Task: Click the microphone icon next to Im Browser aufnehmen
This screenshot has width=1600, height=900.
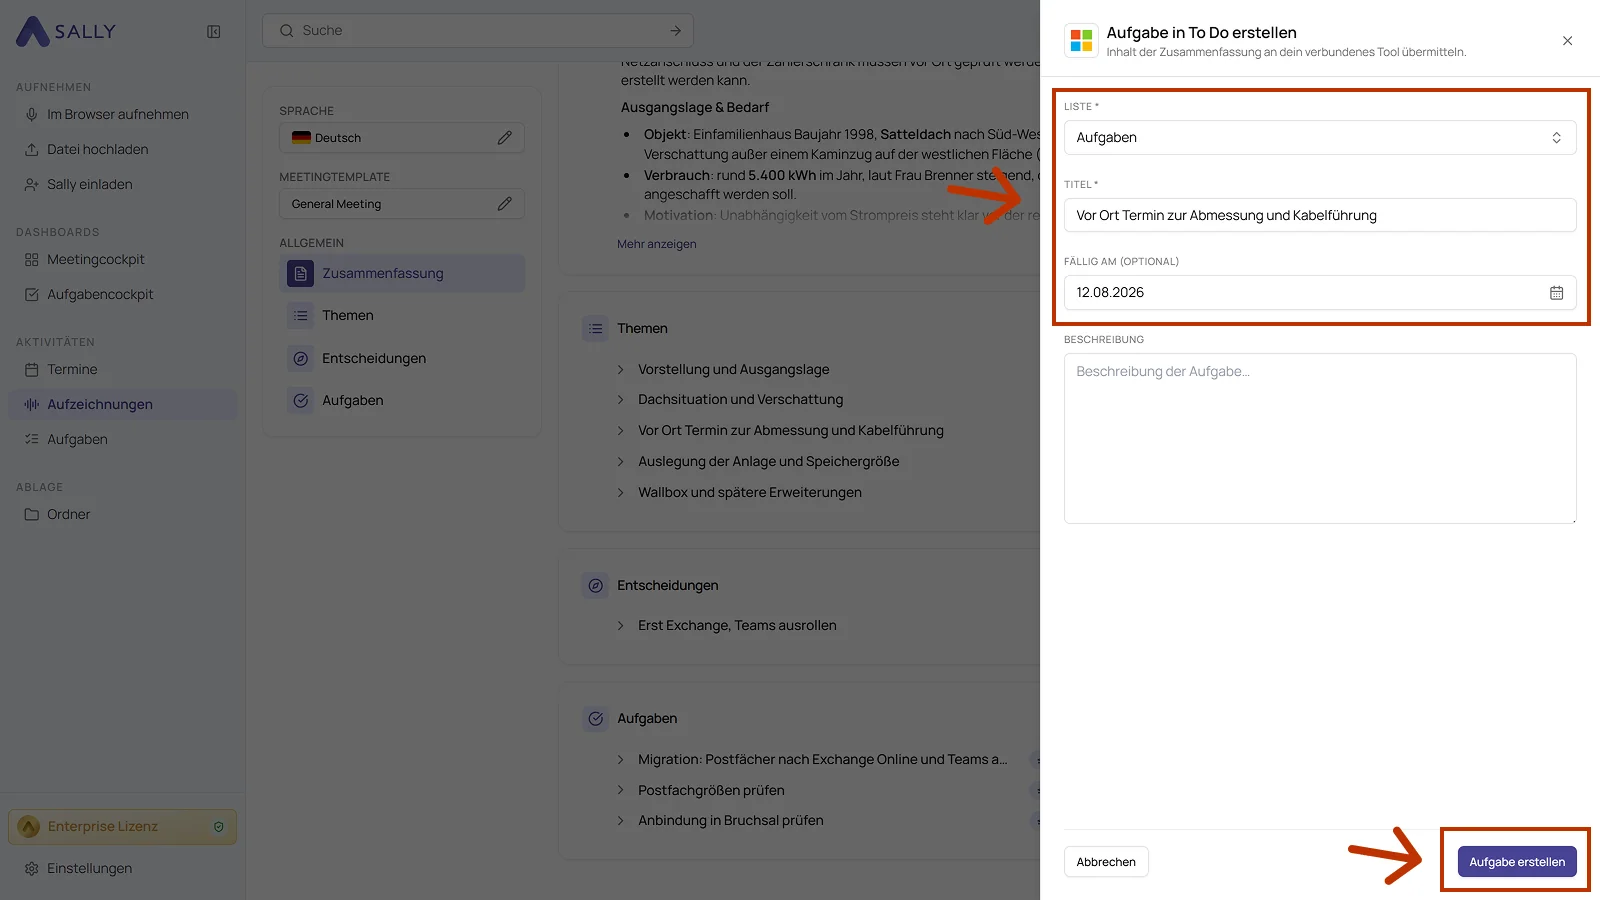Action: point(31,115)
